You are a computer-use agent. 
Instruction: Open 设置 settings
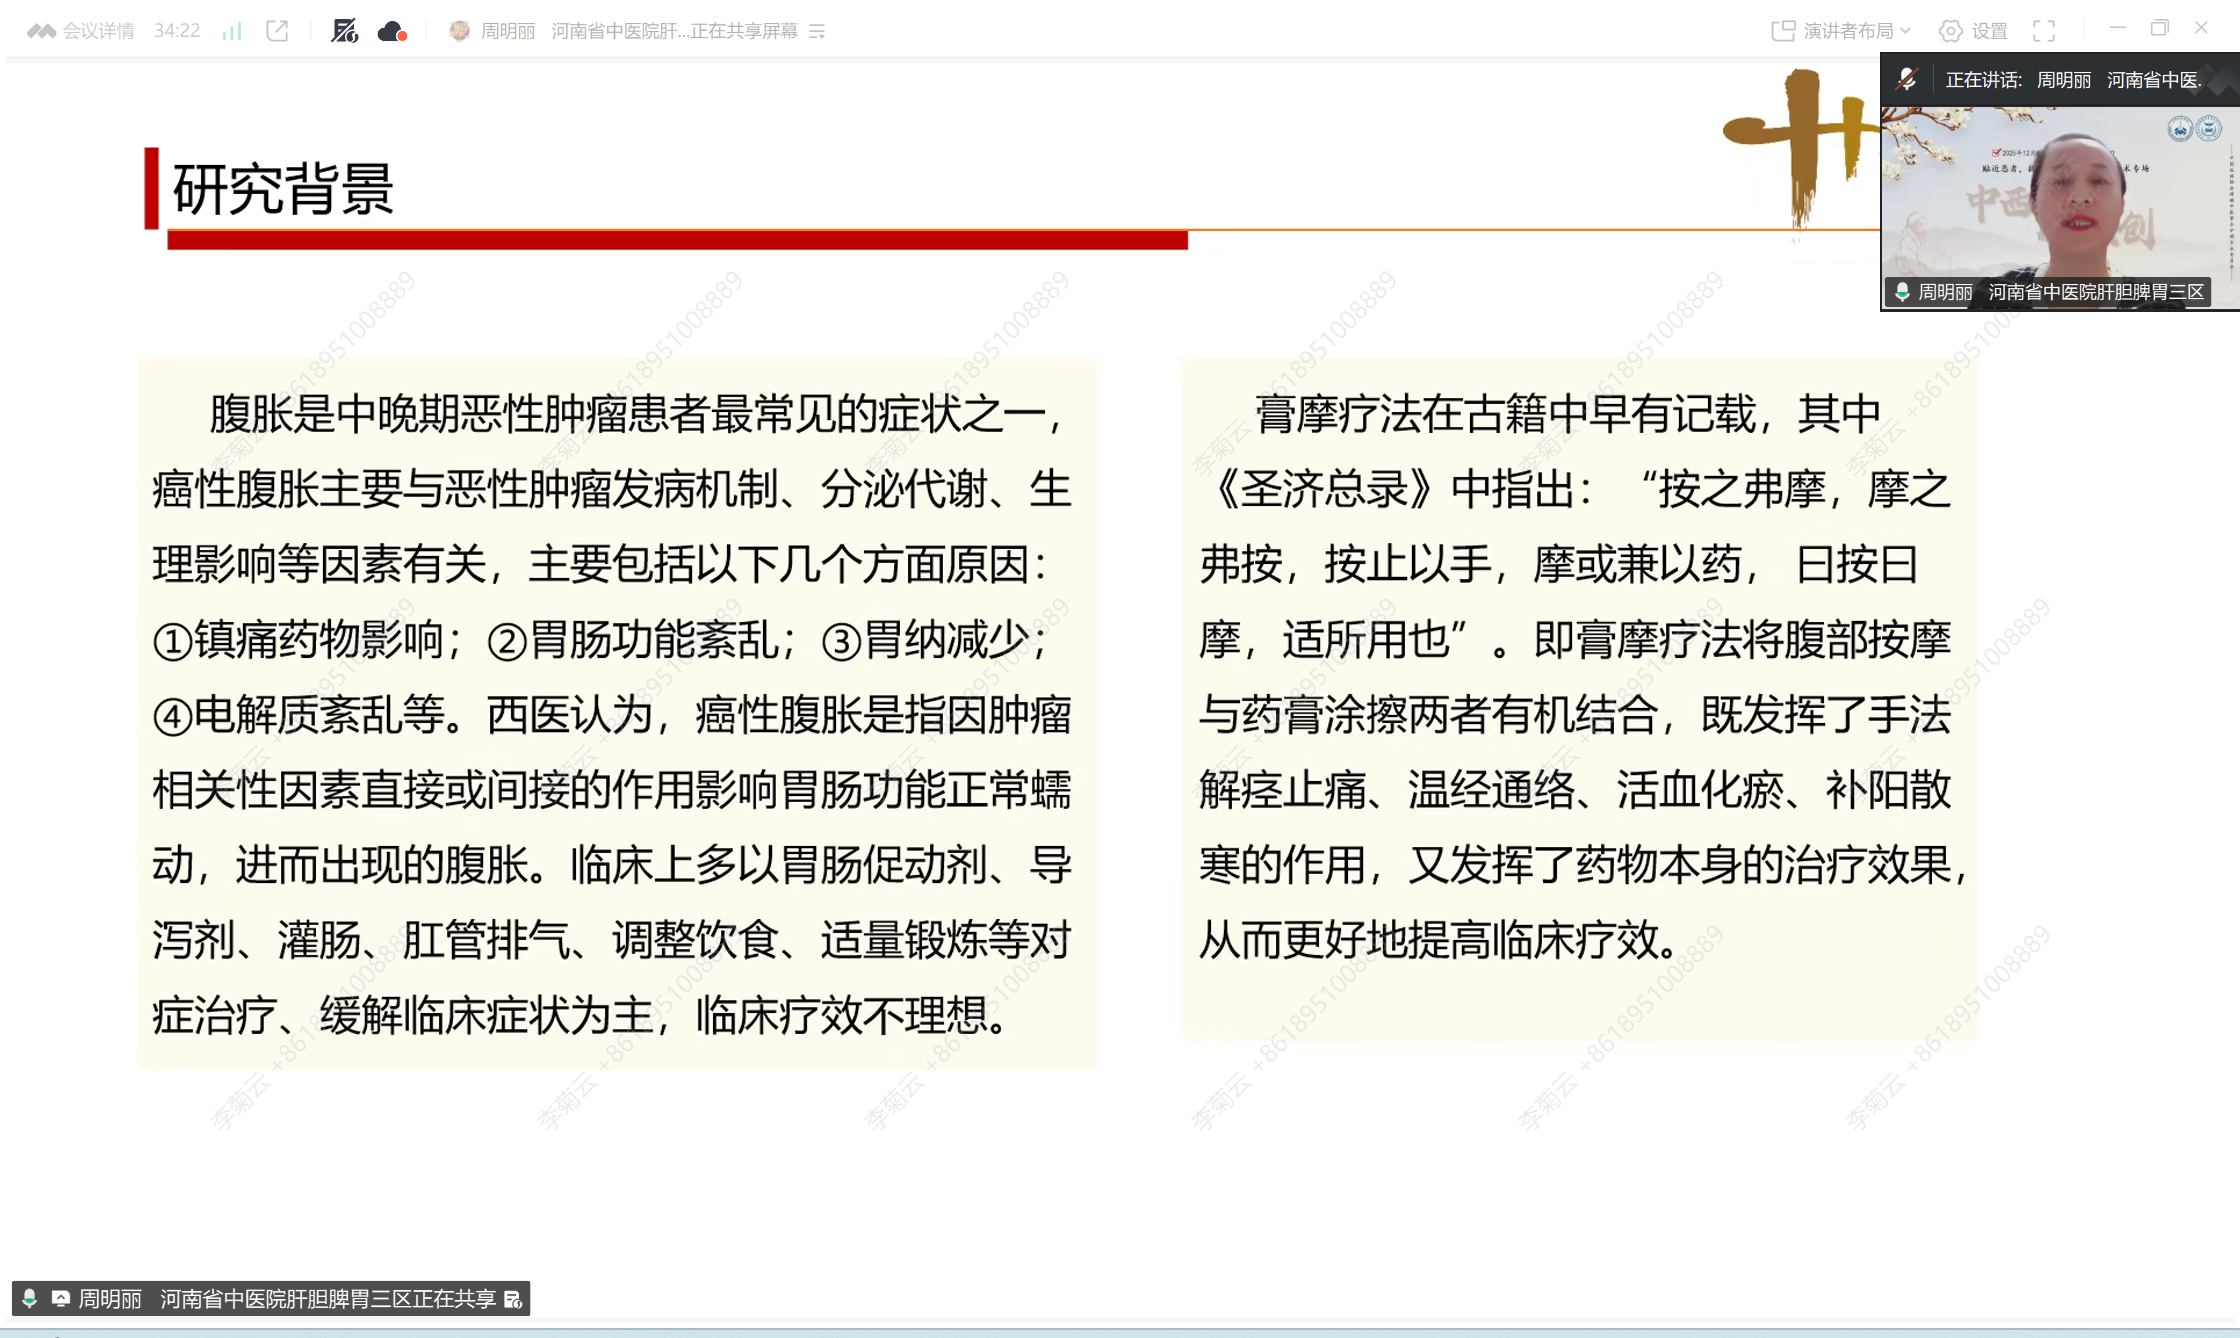(1989, 31)
